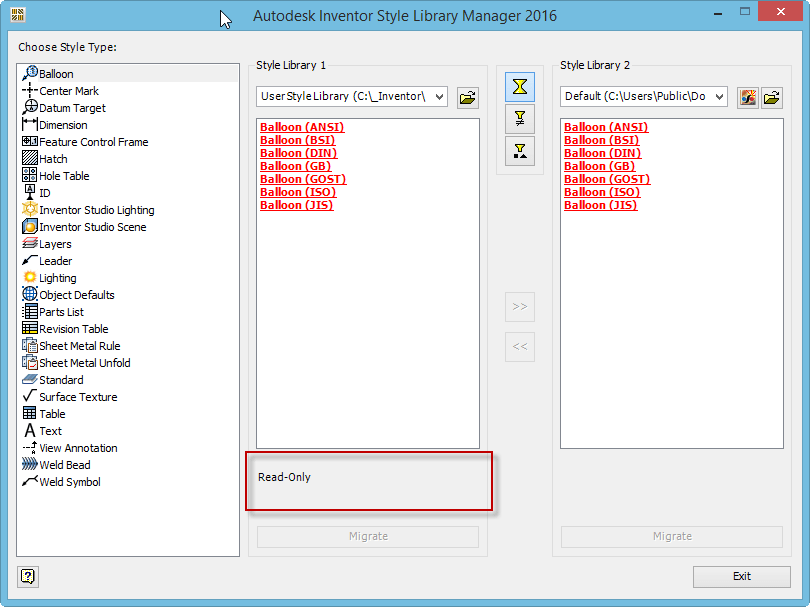Screen dimensions: 810x607
Task: Pick the Leader style type
Action: pyautogui.click(x=48, y=261)
